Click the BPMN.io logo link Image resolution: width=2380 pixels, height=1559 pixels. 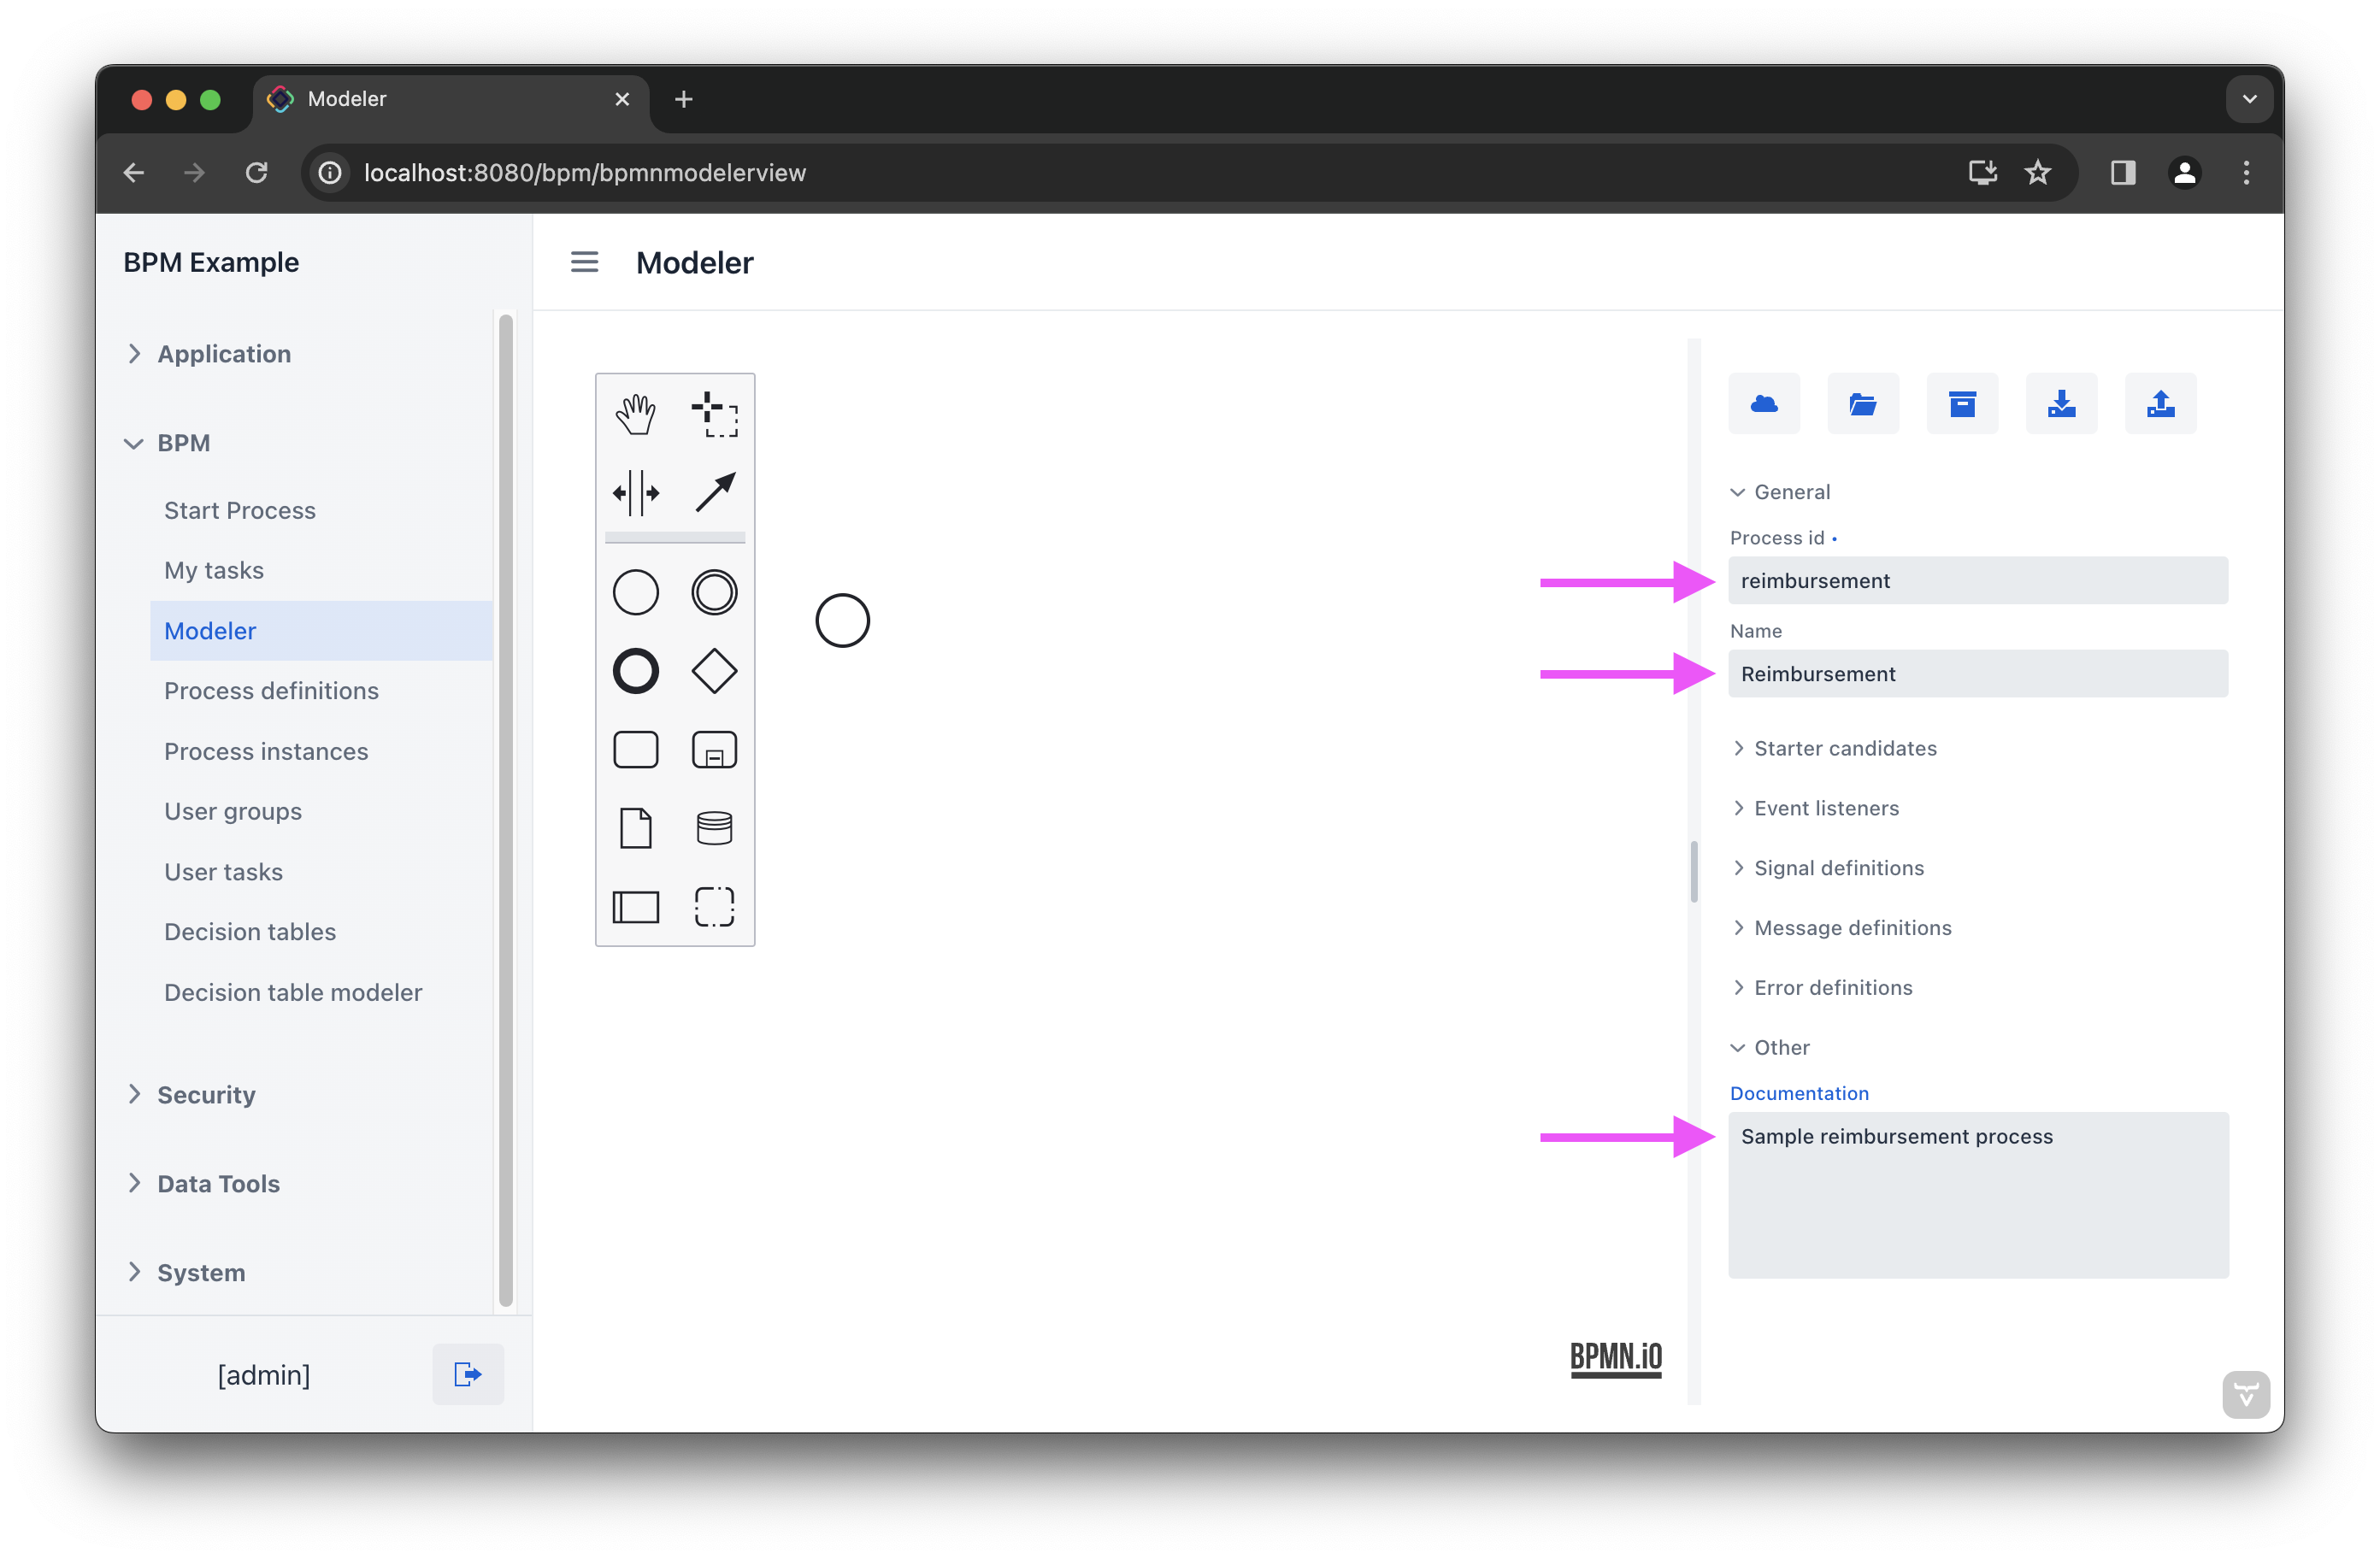click(x=1615, y=1358)
